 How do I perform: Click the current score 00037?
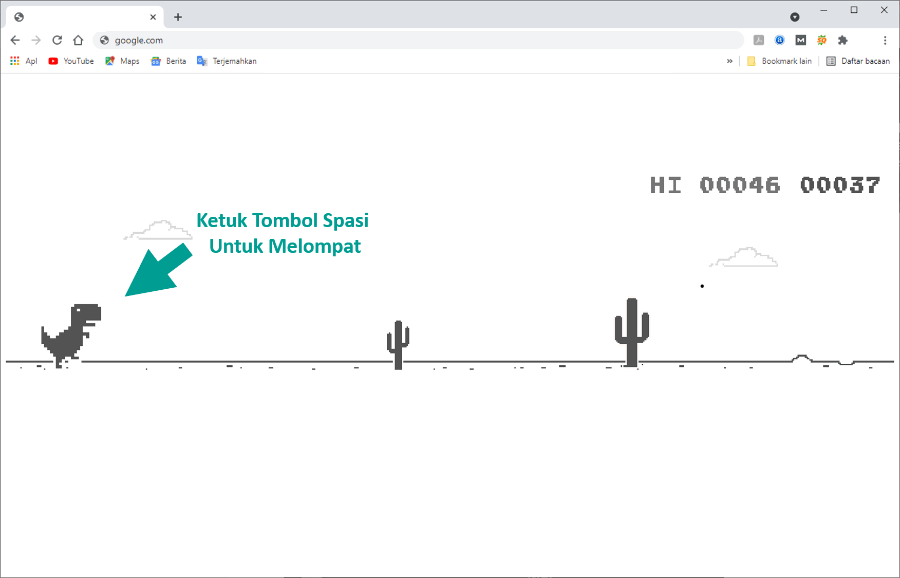click(x=840, y=185)
